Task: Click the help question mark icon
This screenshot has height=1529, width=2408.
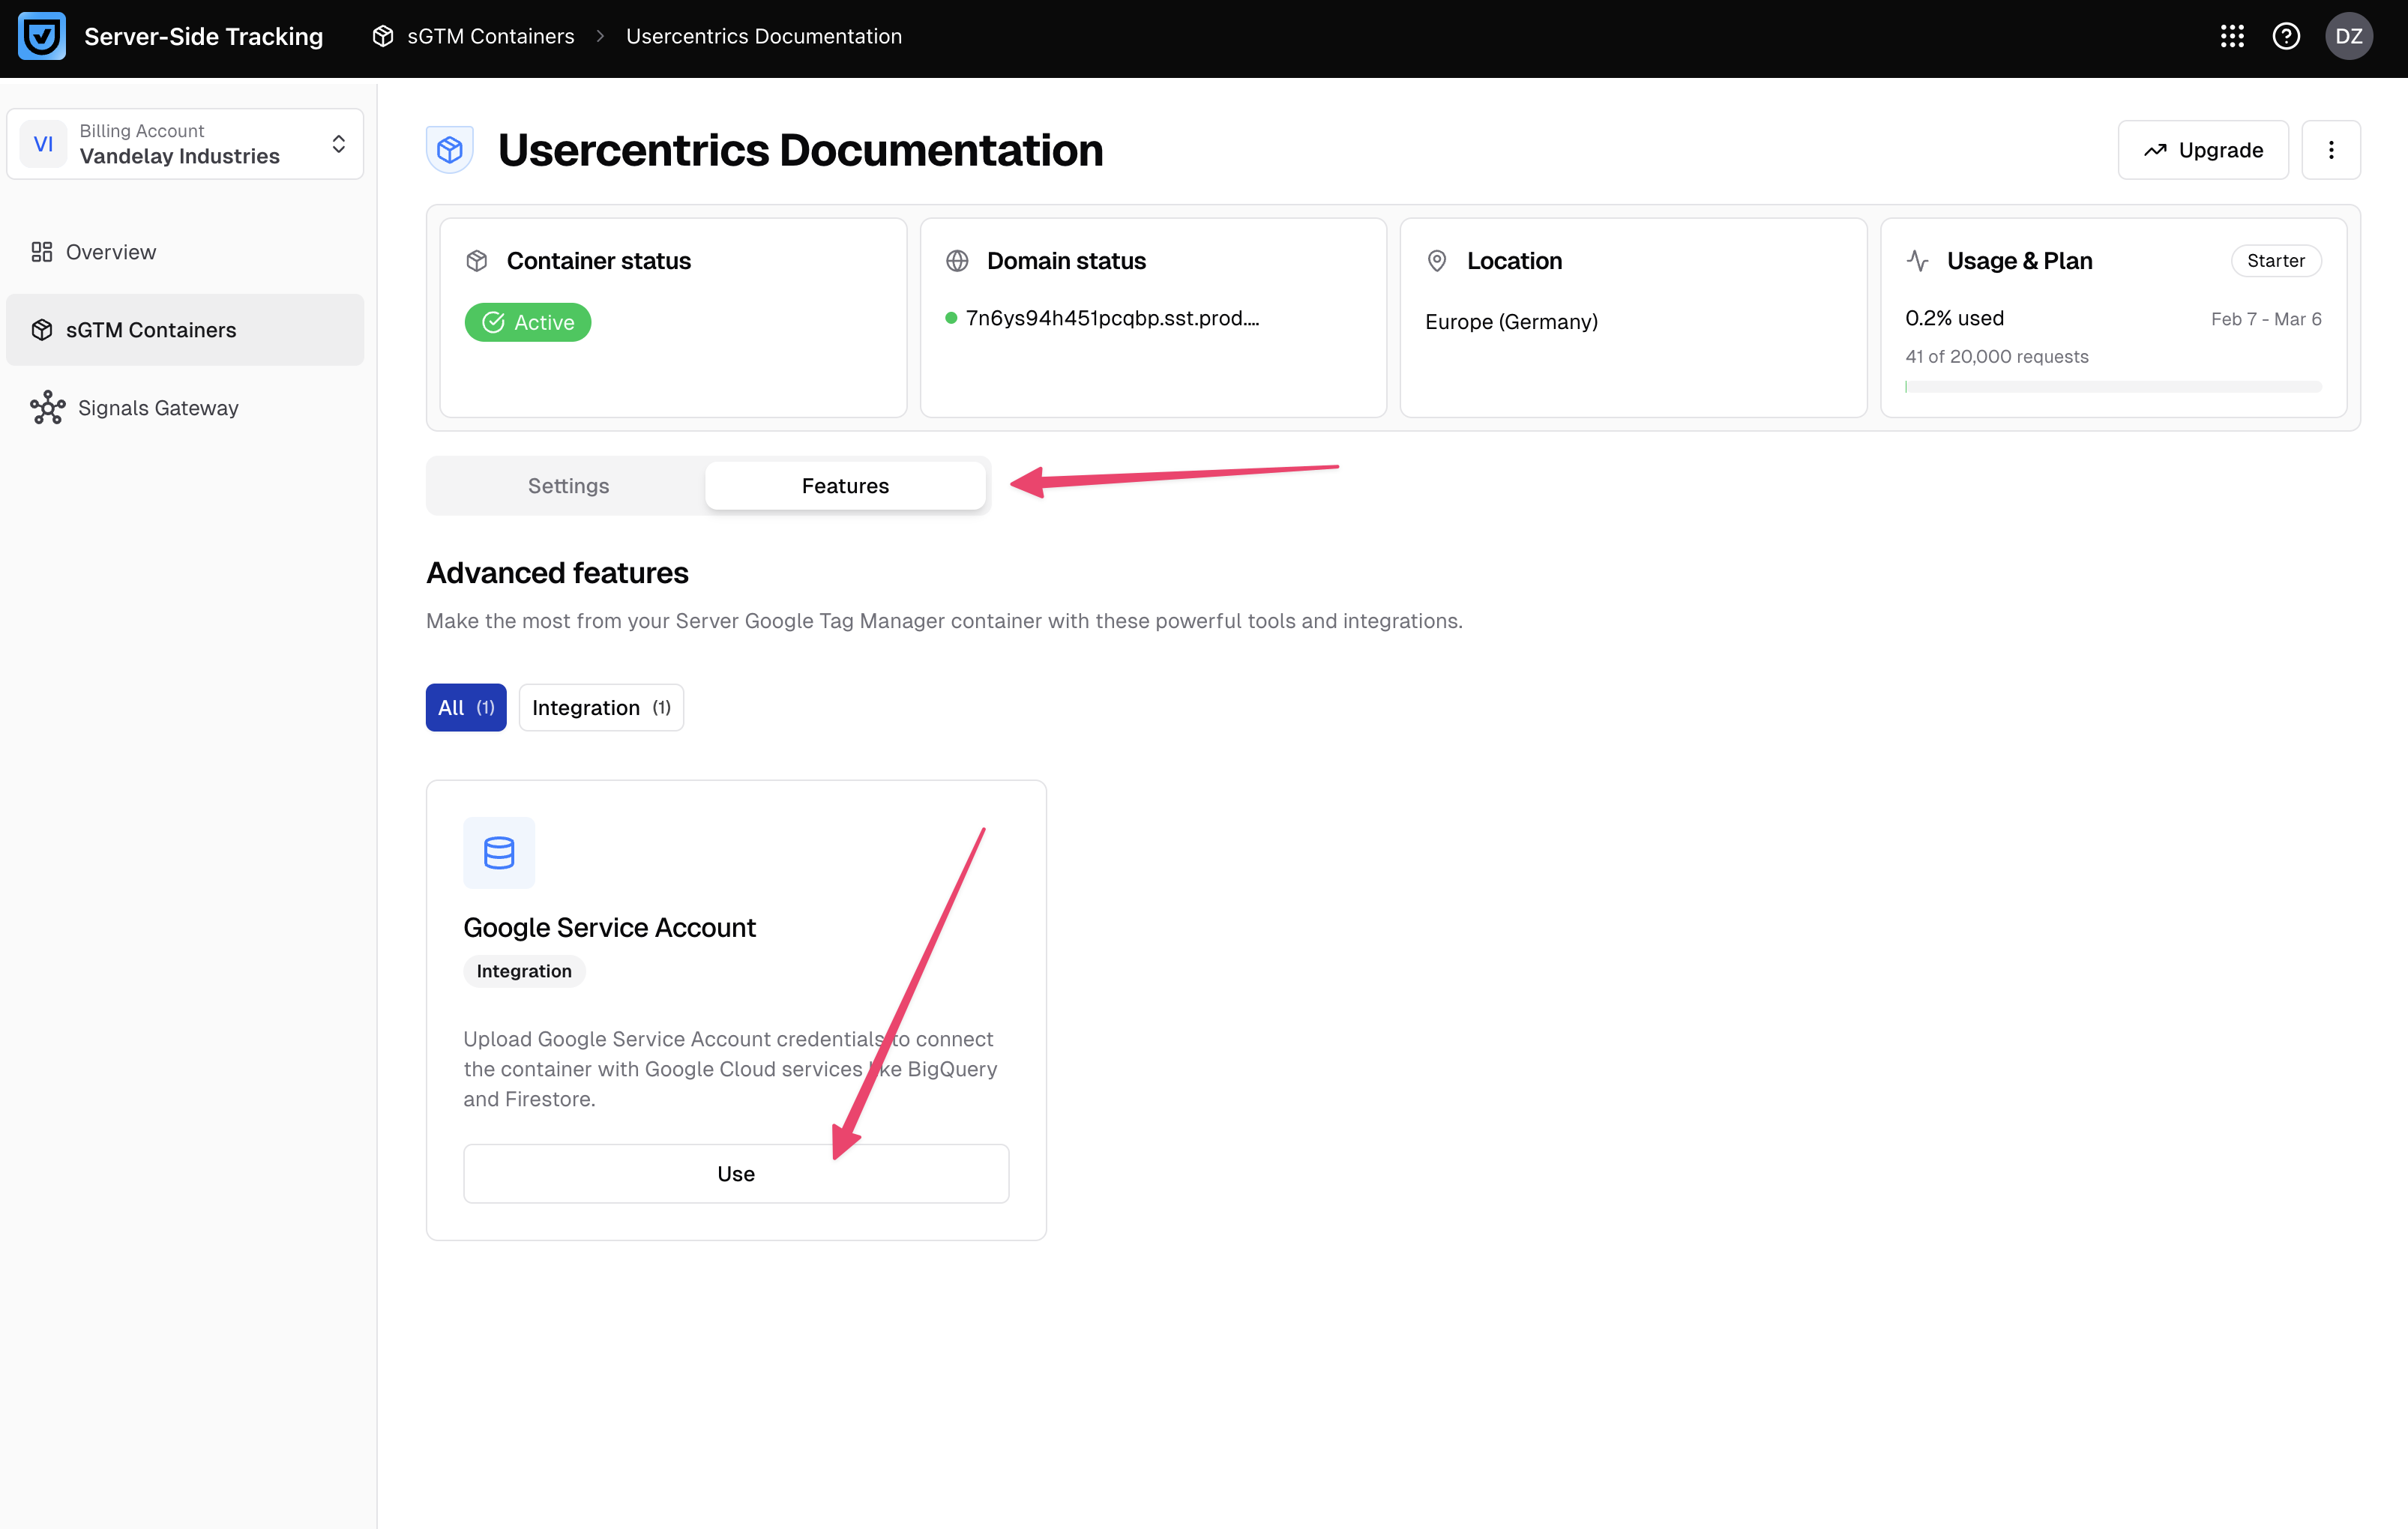Action: (2286, 37)
